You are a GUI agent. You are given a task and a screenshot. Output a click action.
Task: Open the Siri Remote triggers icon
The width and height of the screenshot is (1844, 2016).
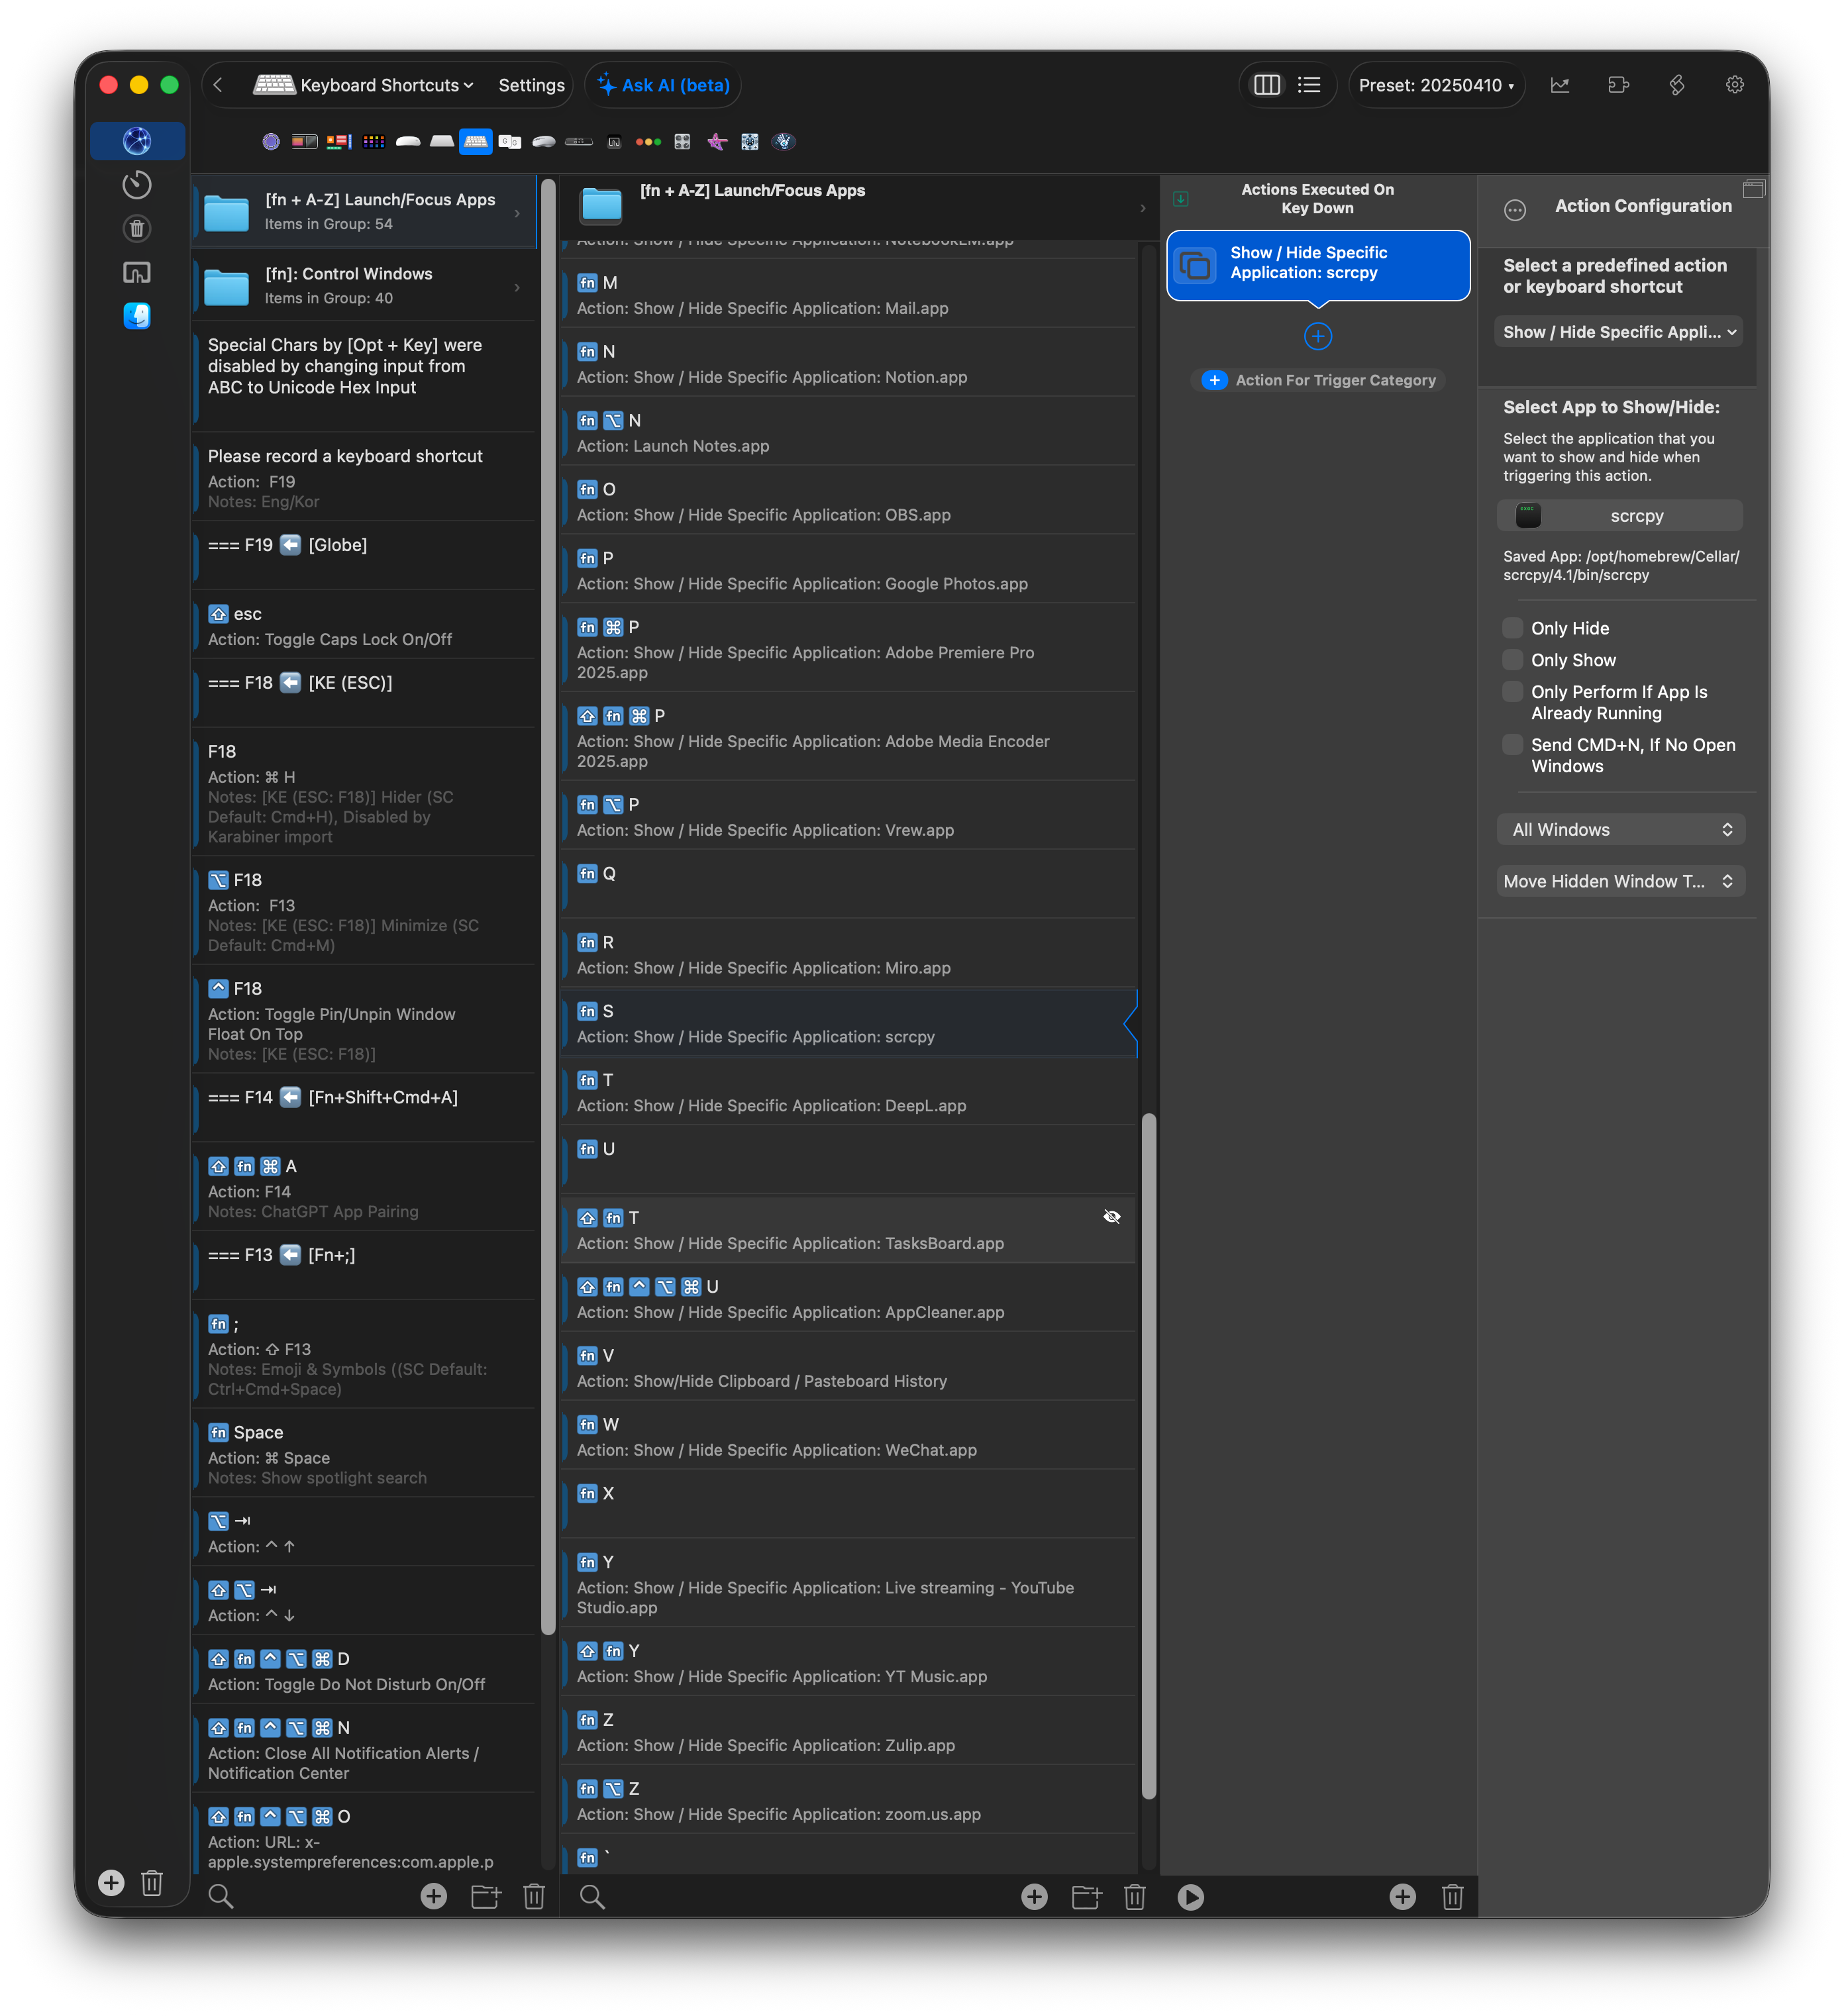pos(579,142)
